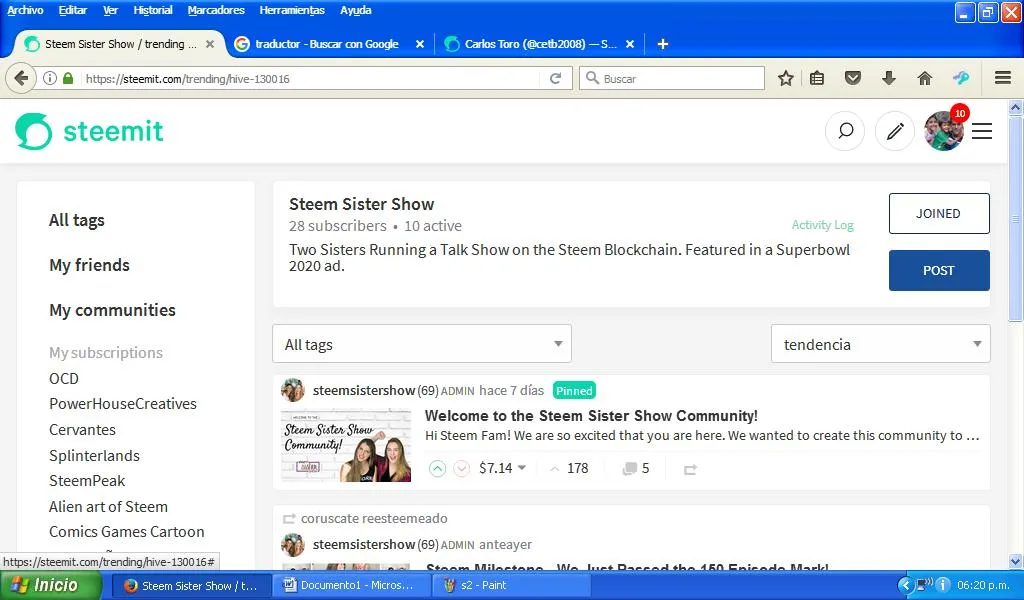Close the Steem Sister Show tab

(x=210, y=44)
